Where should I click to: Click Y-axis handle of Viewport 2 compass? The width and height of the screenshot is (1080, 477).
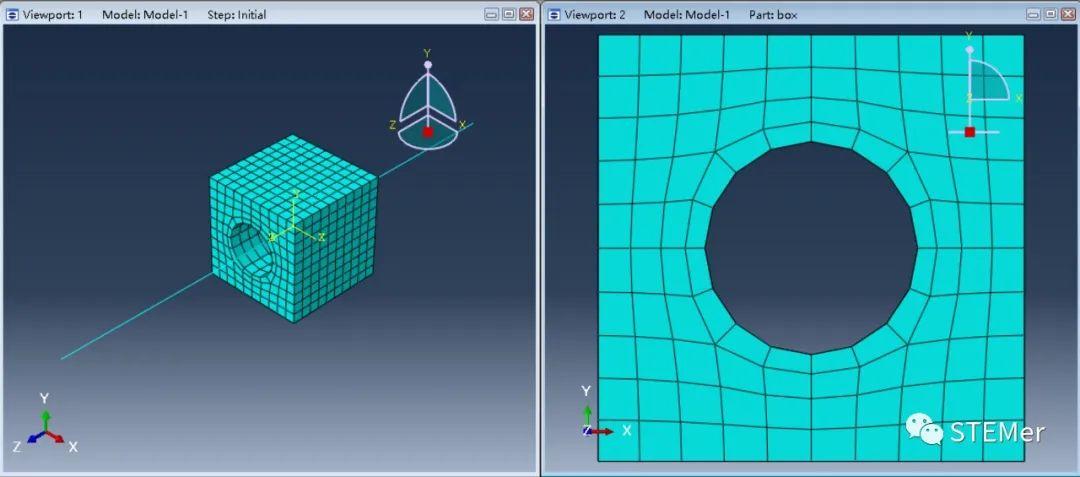point(970,49)
